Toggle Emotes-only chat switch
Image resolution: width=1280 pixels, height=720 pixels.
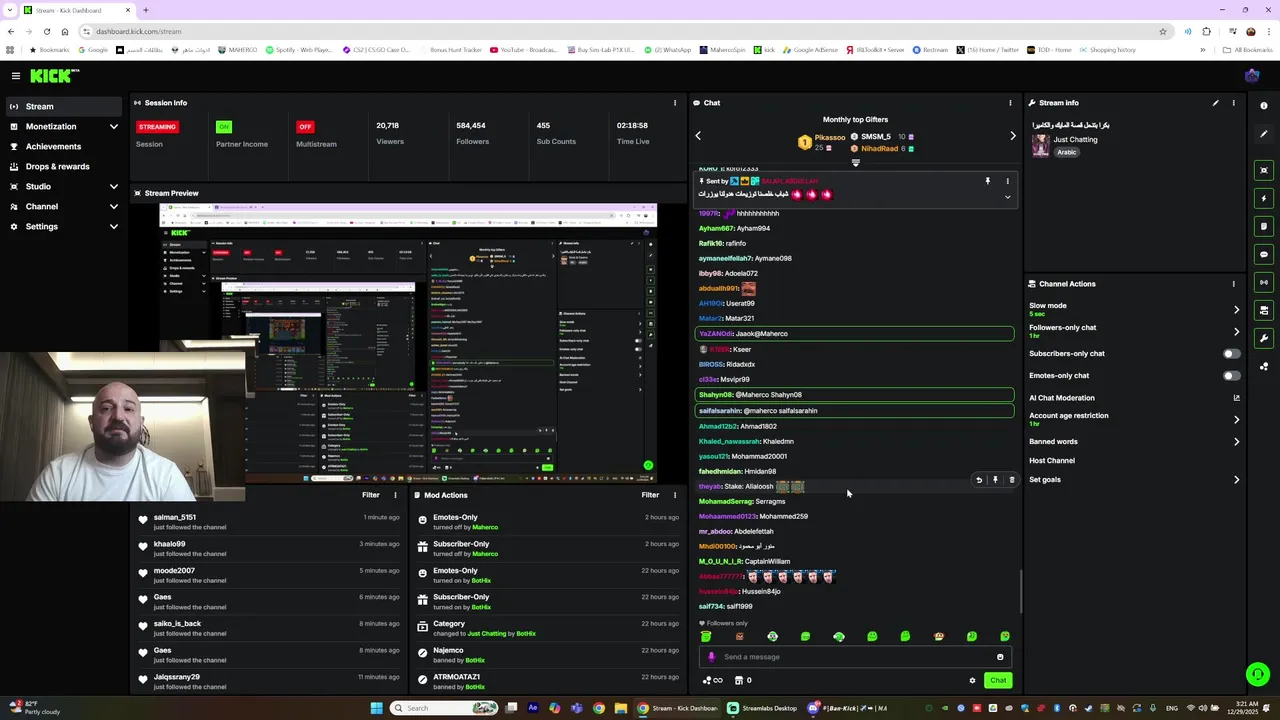(1232, 376)
